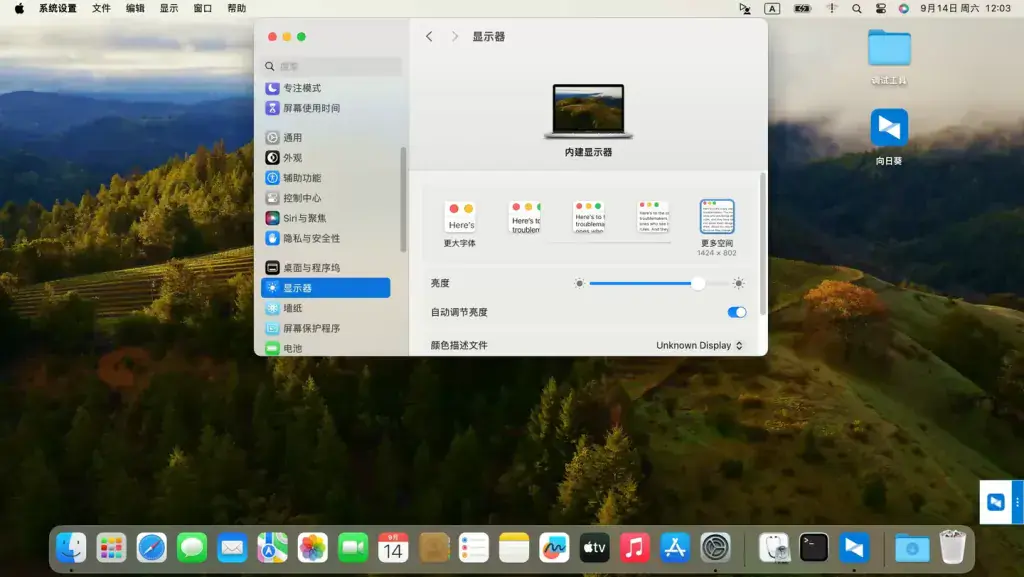The height and width of the screenshot is (577, 1024).
Task: Open Apple TV app in the Dock
Action: click(594, 548)
